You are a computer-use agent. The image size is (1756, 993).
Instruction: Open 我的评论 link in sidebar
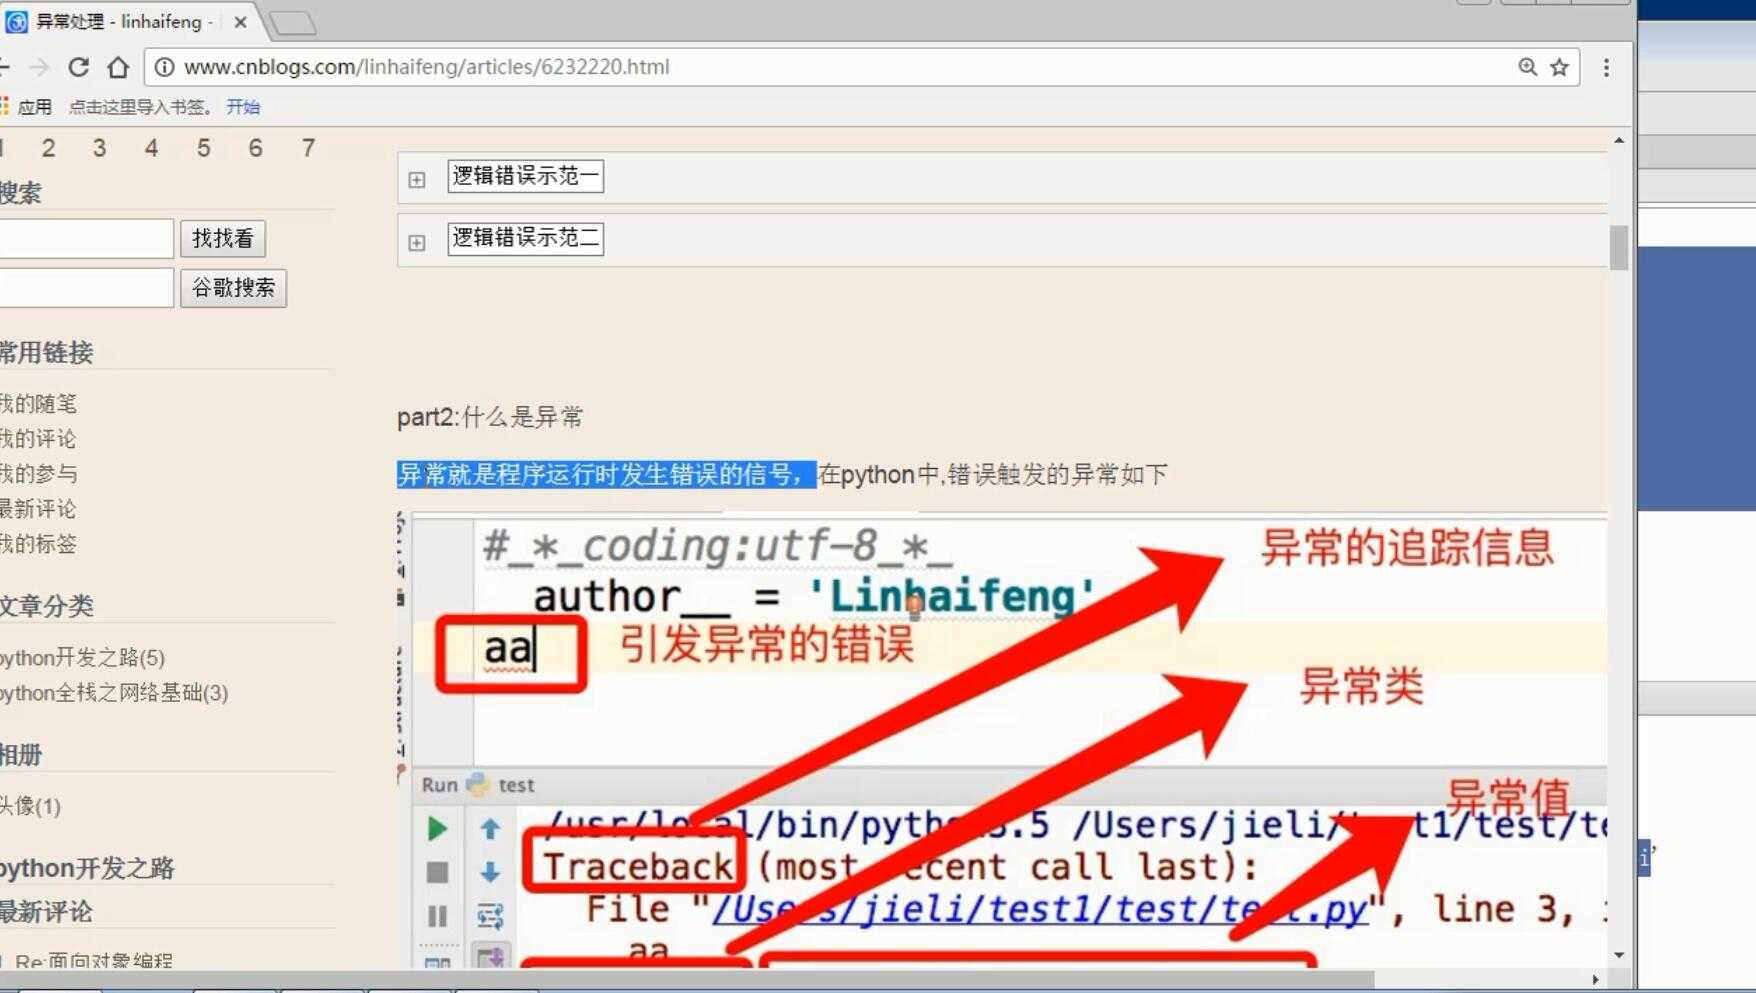click(x=38, y=439)
